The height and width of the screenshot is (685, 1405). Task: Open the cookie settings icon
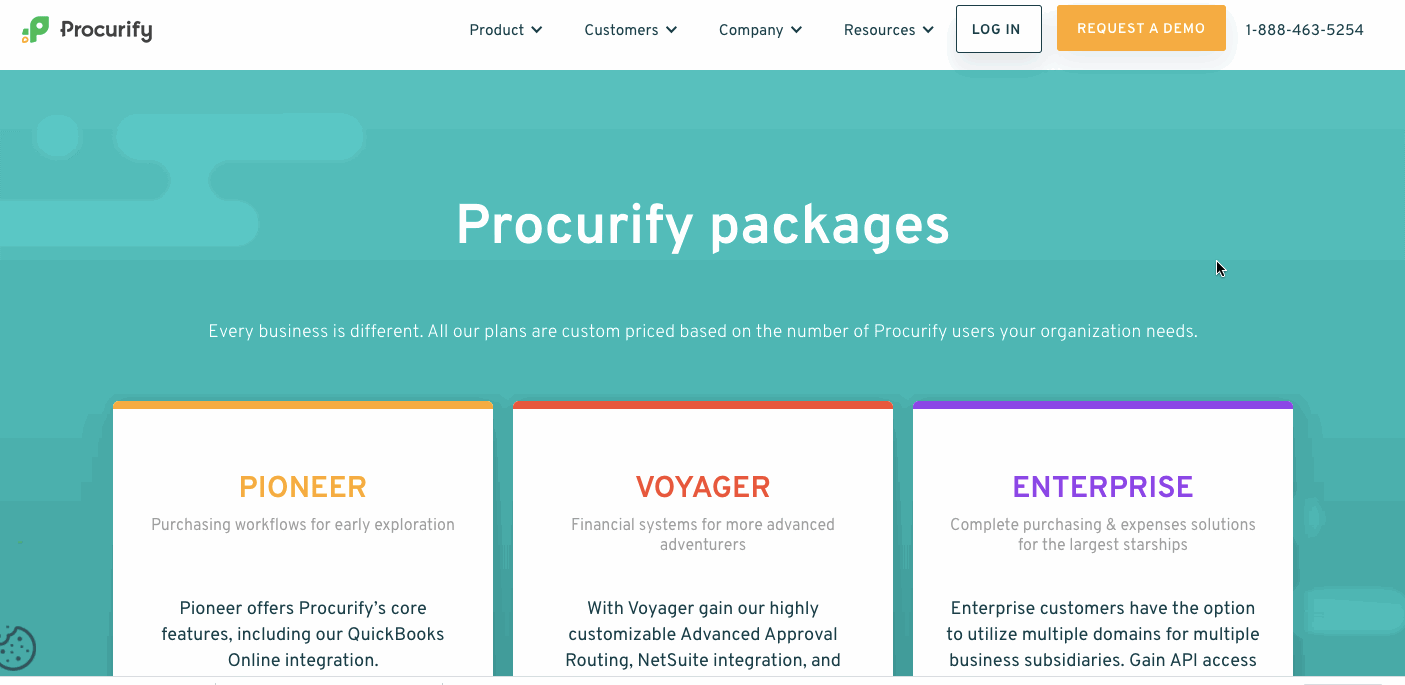(17, 648)
